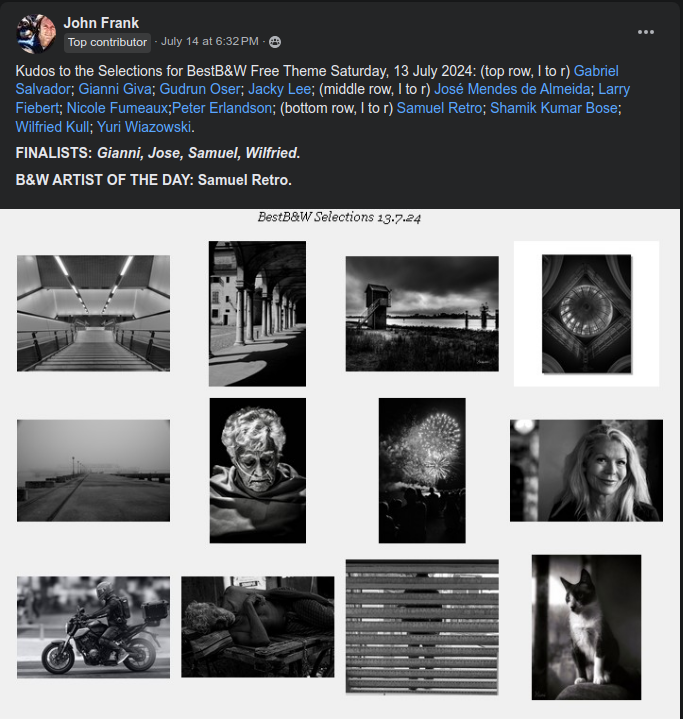Open John Frank's profile name link
The height and width of the screenshot is (719, 683).
tap(101, 22)
